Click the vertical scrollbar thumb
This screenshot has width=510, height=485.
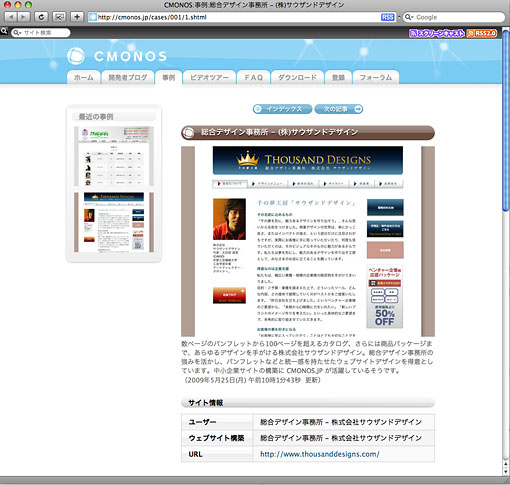(506, 121)
